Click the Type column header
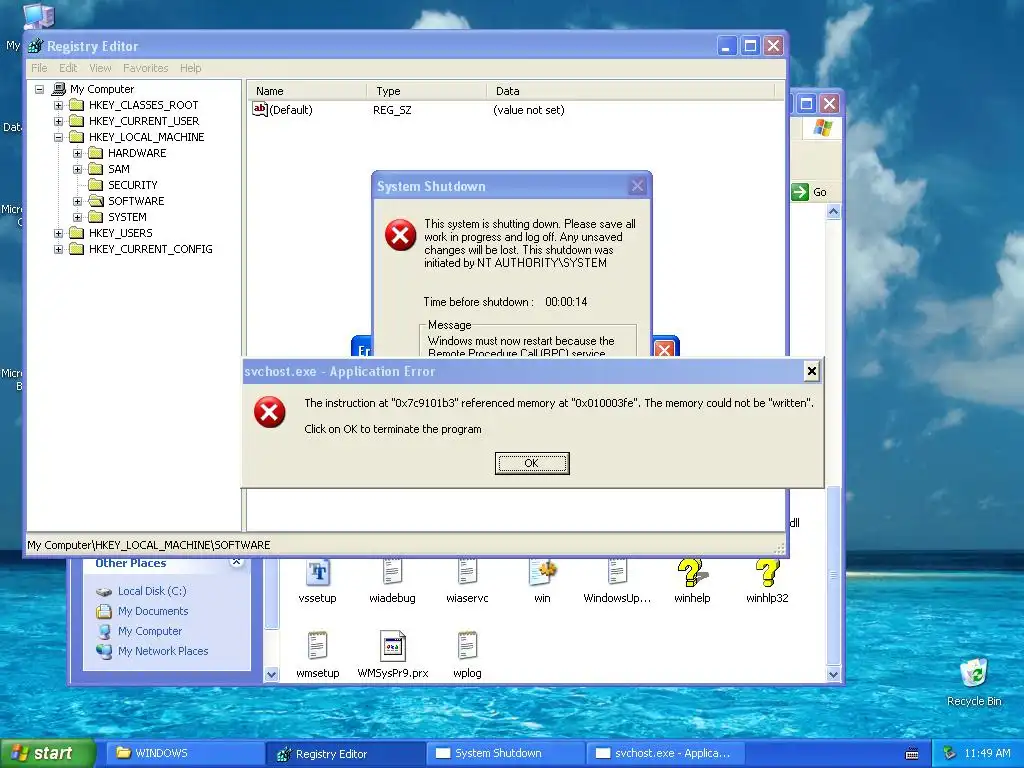Image resolution: width=1024 pixels, height=768 pixels. [426, 91]
